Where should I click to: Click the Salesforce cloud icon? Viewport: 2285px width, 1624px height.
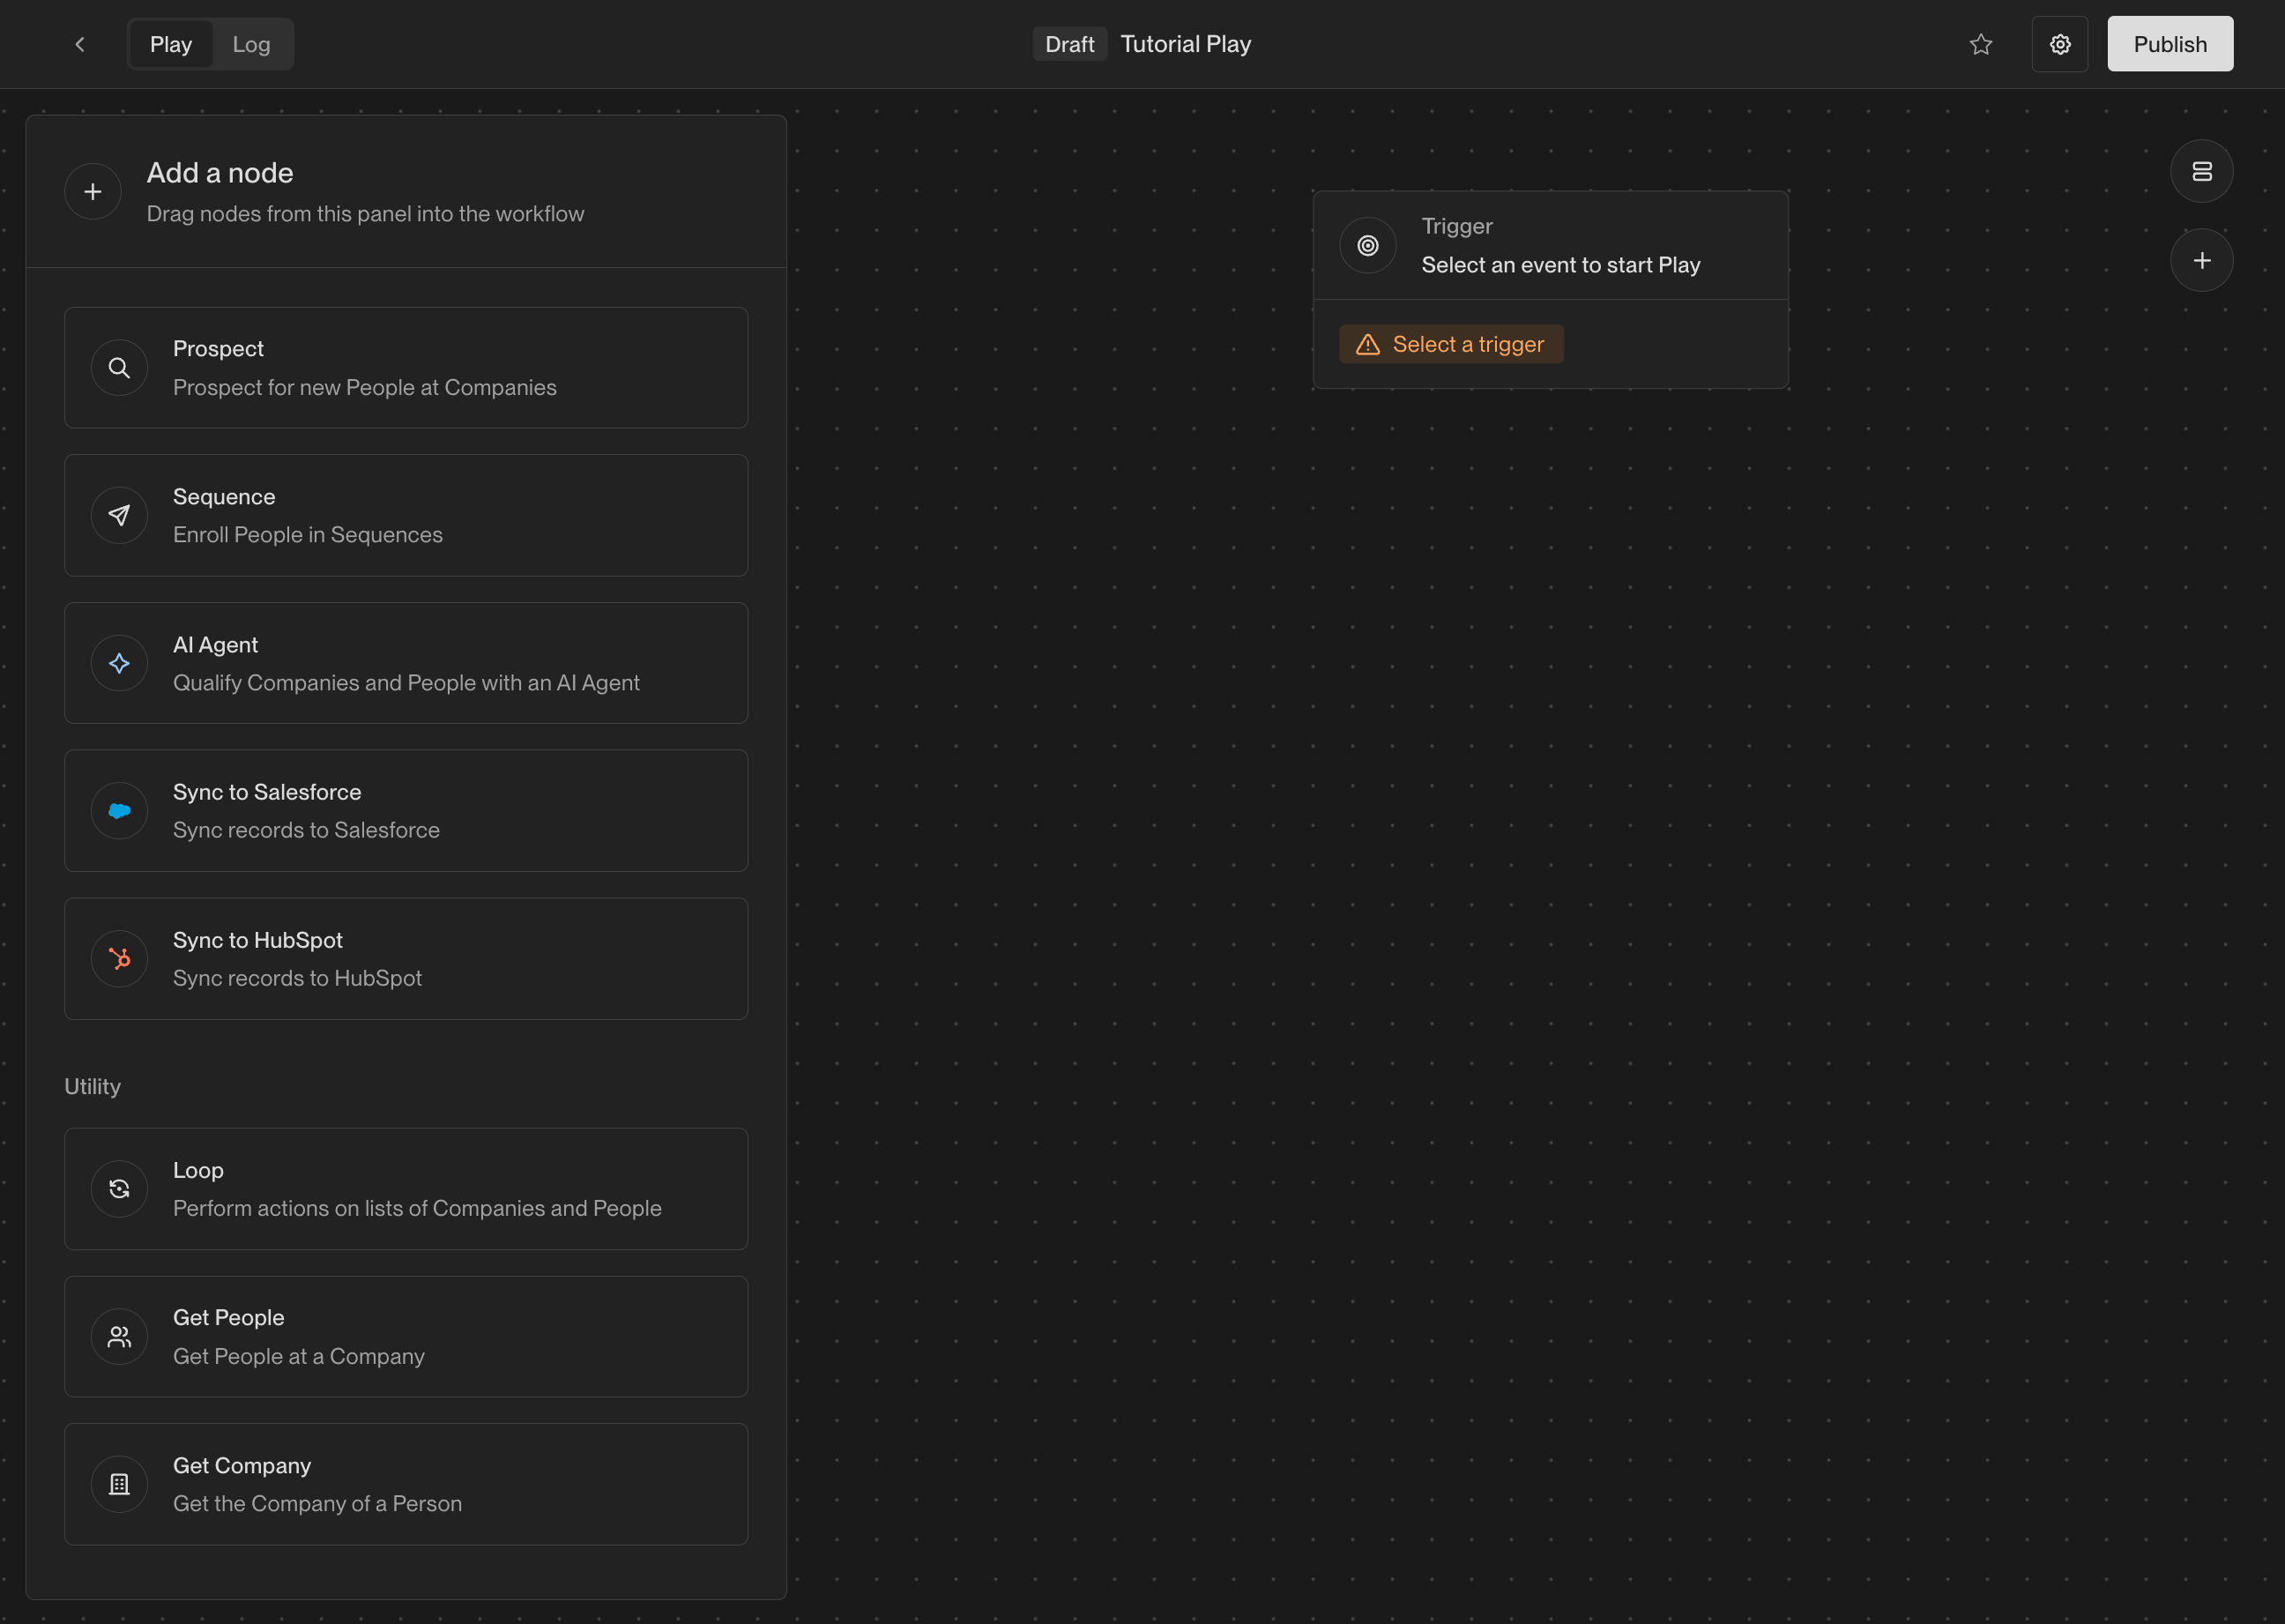point(119,811)
